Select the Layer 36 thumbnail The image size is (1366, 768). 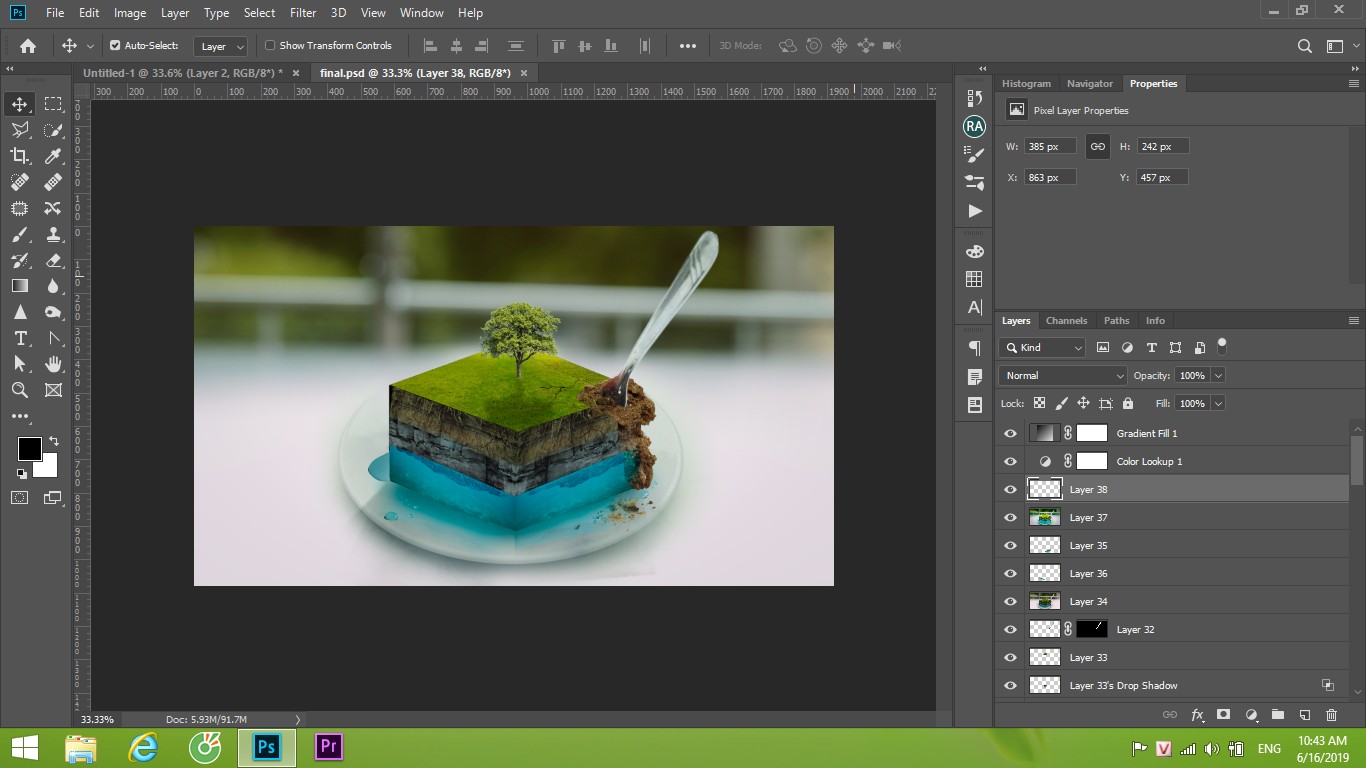pos(1045,574)
